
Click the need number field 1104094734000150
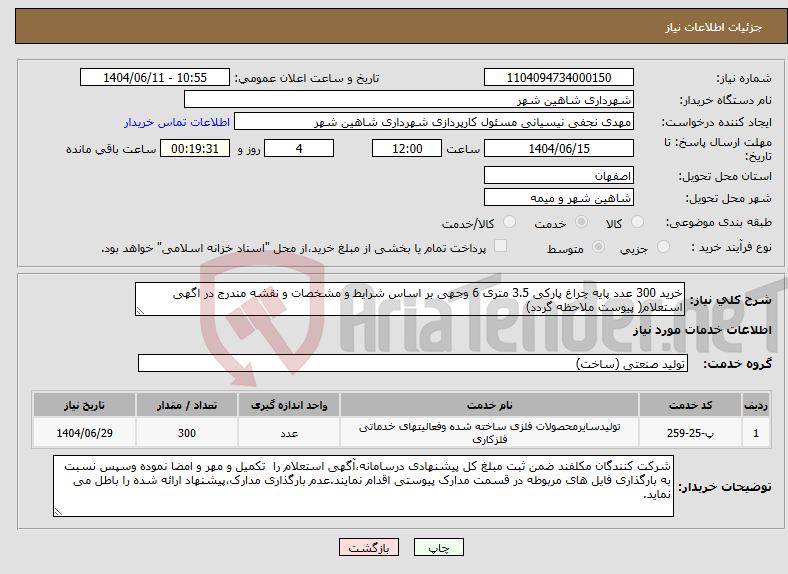559,77
